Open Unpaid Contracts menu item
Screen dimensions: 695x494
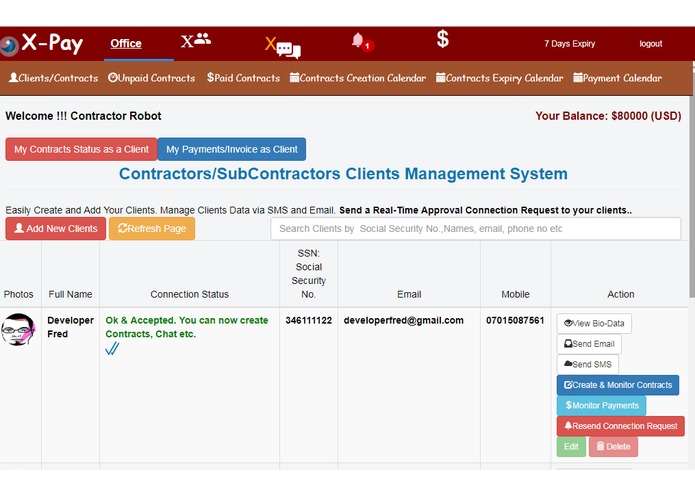coord(152,78)
